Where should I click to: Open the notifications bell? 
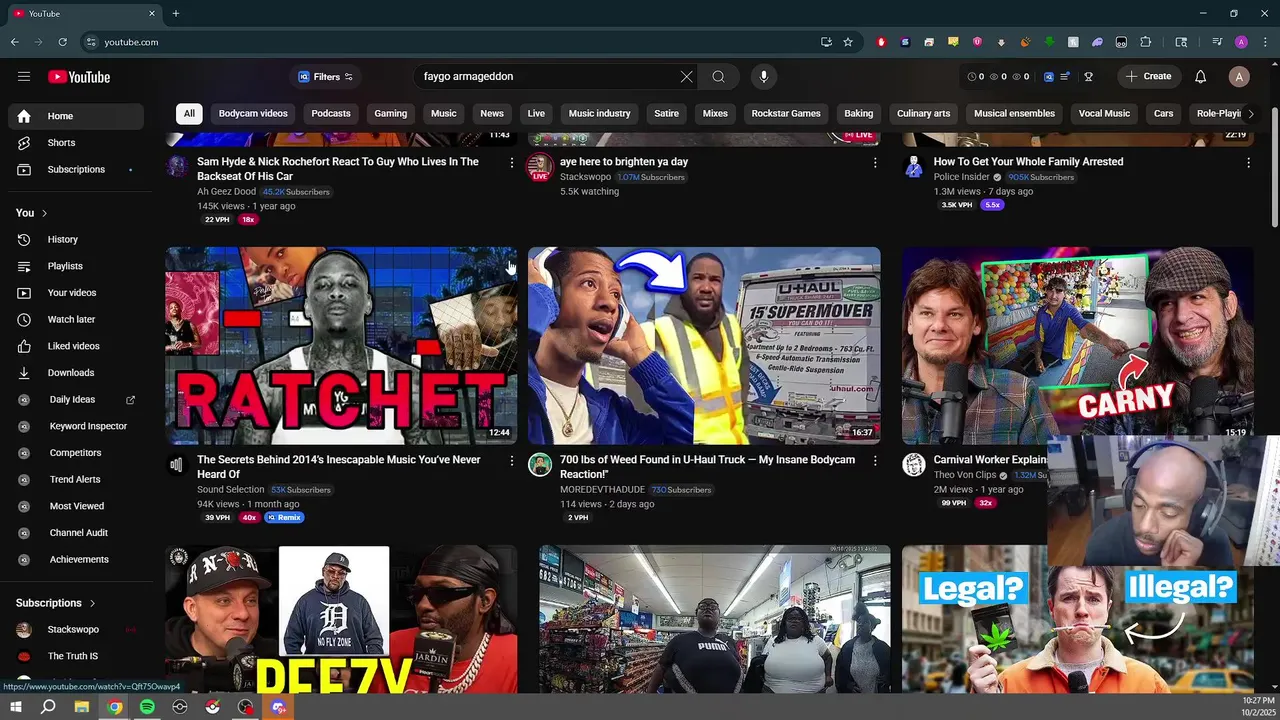pos(1201,77)
